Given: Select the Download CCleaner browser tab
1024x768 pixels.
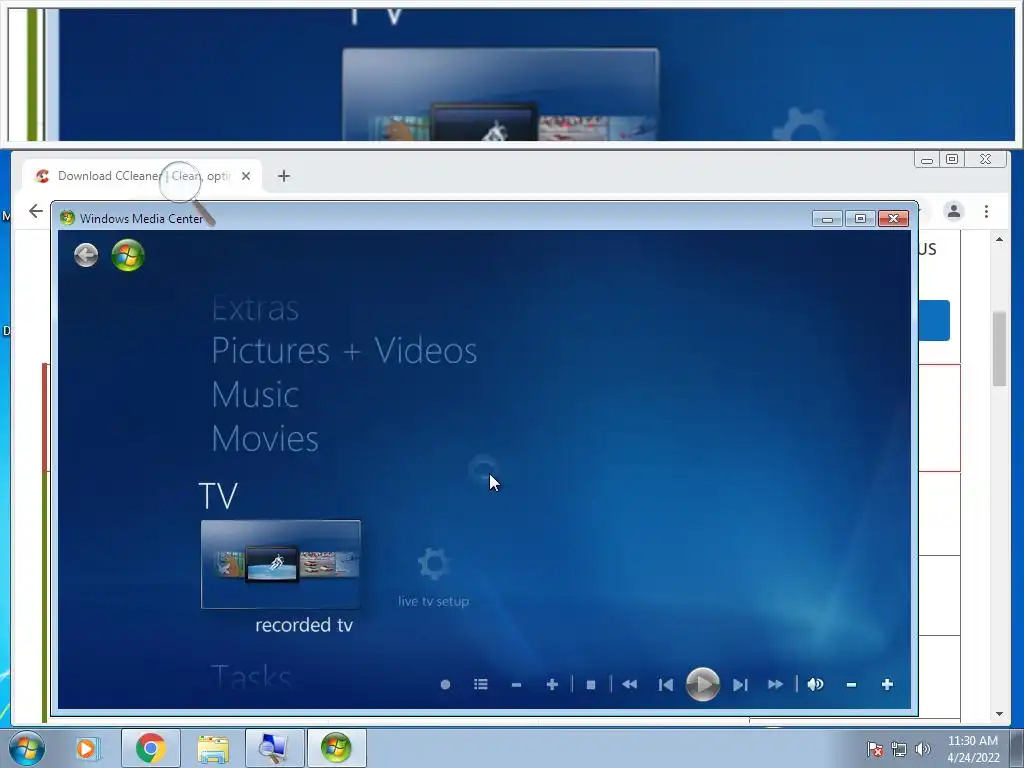Looking at the screenshot, I should point(142,176).
